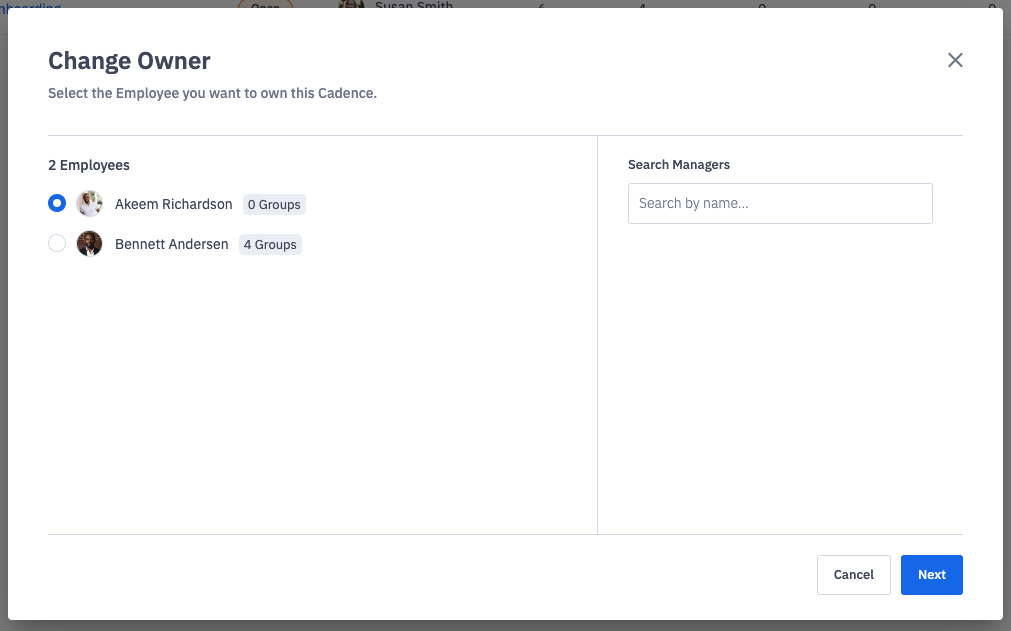Click Akeem Richardson's profile avatar

[89, 203]
